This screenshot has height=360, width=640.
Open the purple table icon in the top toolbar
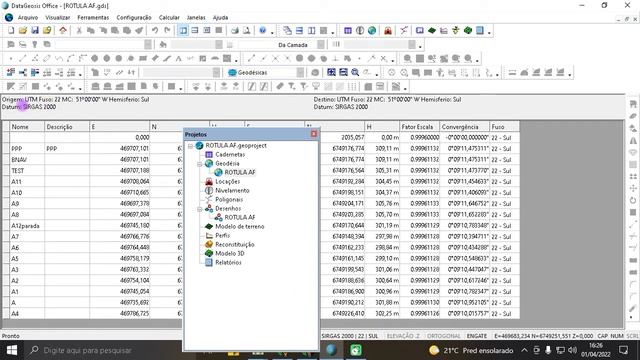coord(348,31)
